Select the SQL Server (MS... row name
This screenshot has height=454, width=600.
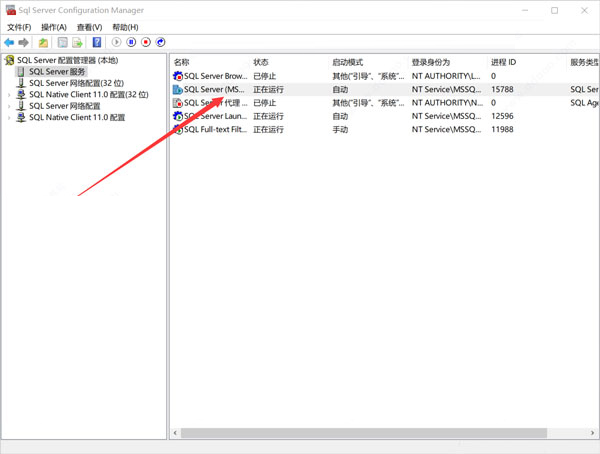(x=214, y=90)
